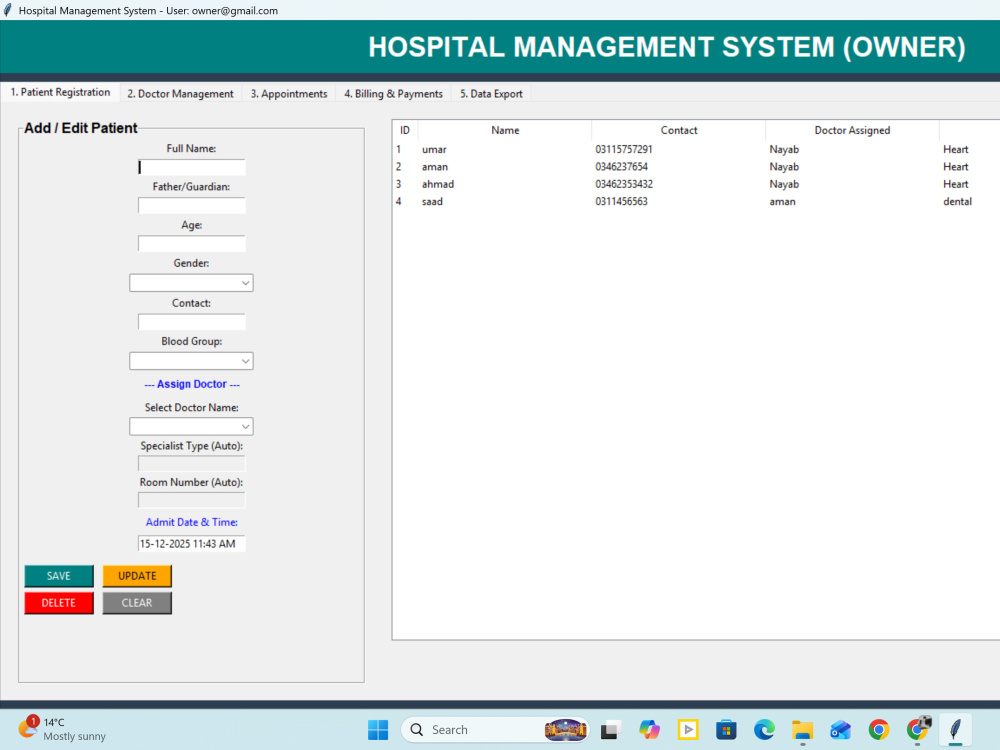The height and width of the screenshot is (750, 1000).
Task: Click the feather icon in the title bar
Action: [8, 10]
